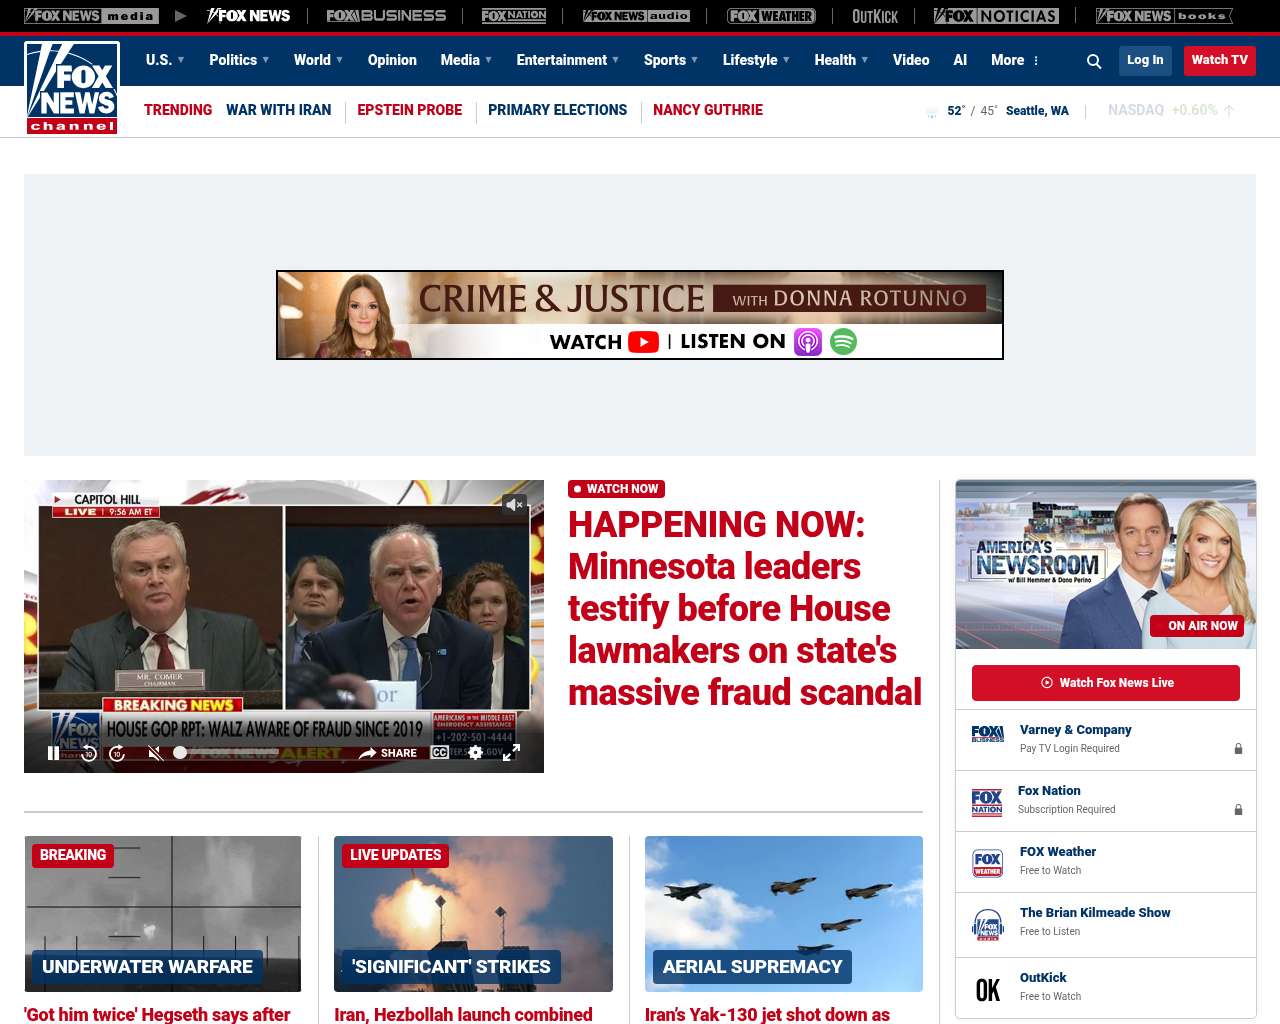Enter fullscreen video mode
The image size is (1280, 1024).
point(511,752)
